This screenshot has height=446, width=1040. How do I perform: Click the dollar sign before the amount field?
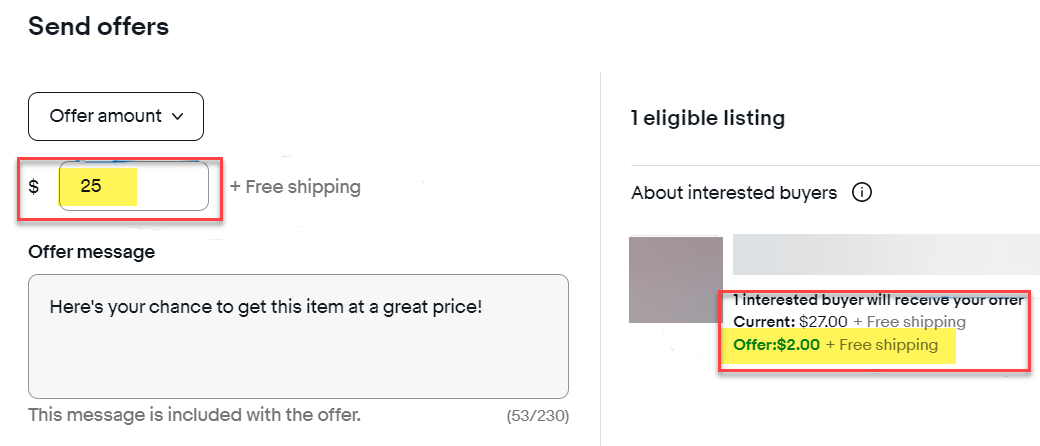point(33,187)
